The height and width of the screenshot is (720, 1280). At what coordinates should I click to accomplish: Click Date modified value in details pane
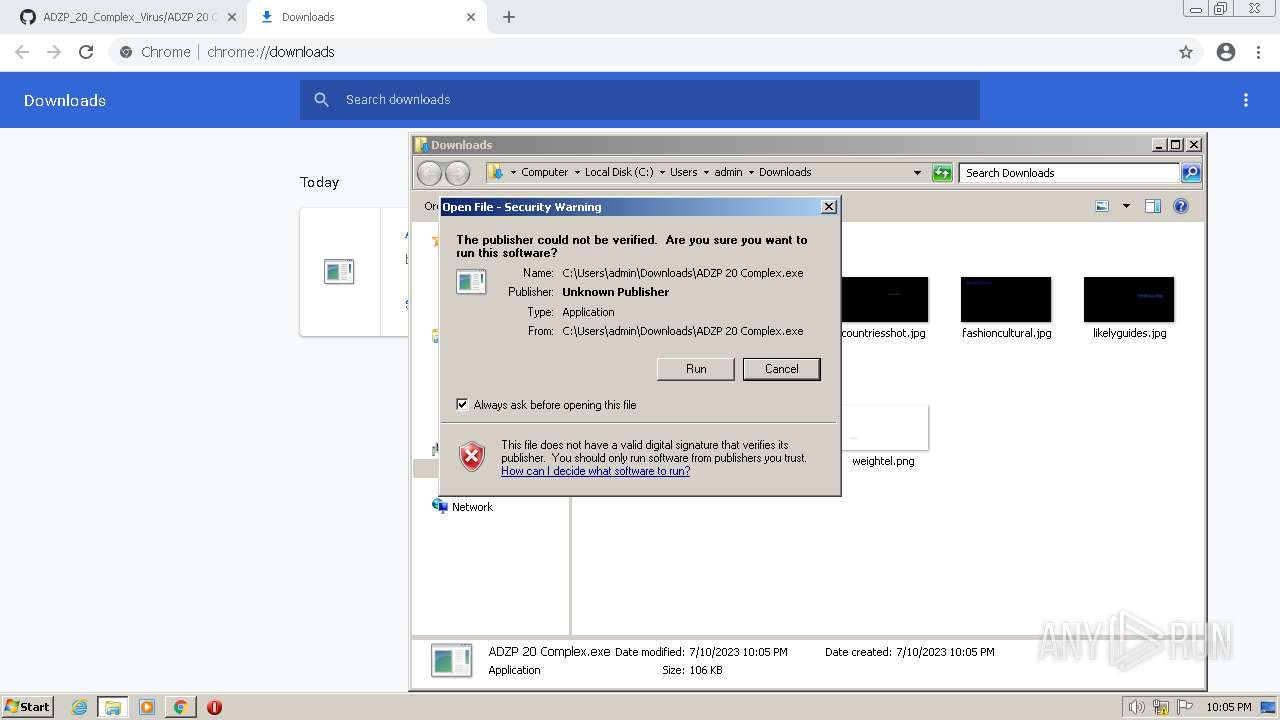(738, 652)
